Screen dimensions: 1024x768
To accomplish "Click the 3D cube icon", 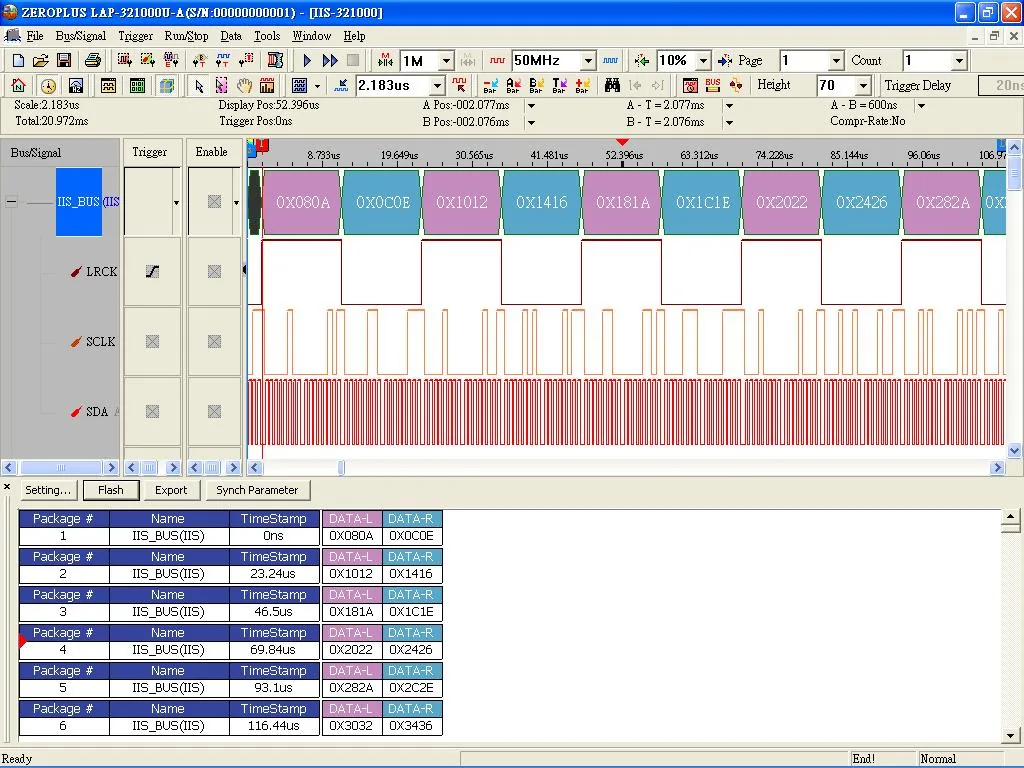I will (x=167, y=86).
